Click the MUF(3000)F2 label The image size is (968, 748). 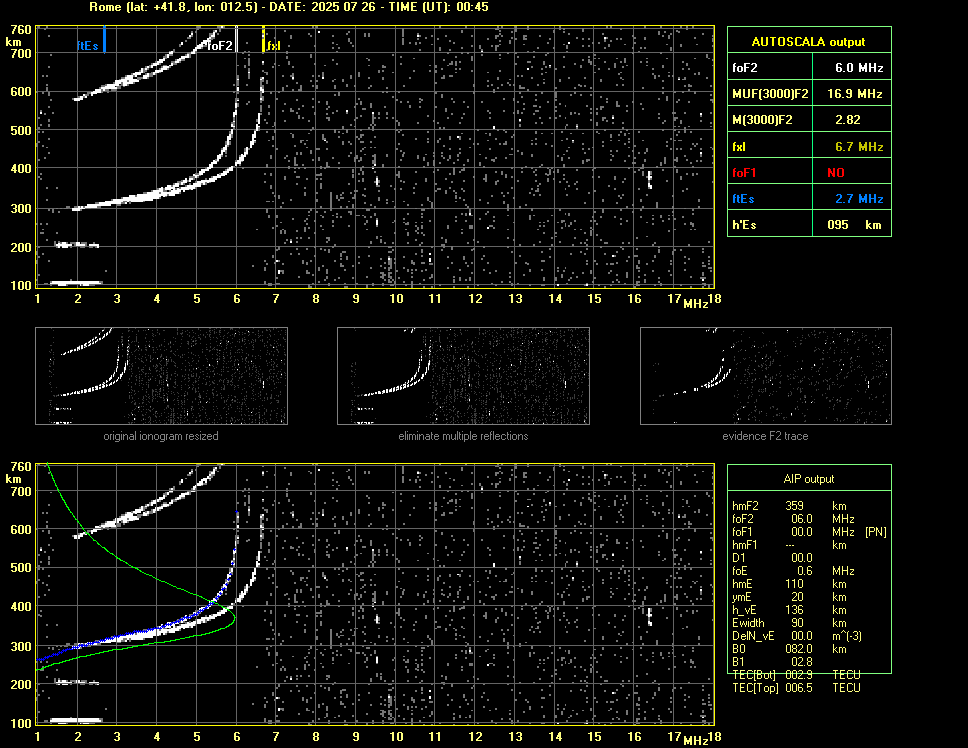click(770, 94)
